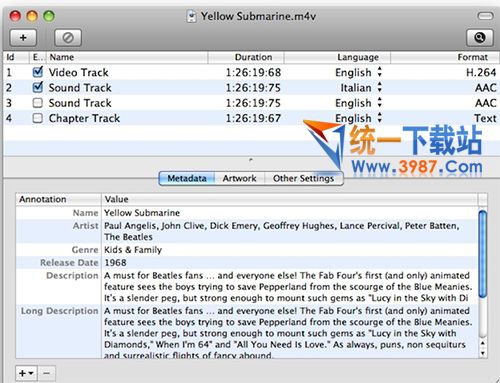Select the Genre annotation label
The image size is (500, 383).
pyautogui.click(x=85, y=250)
